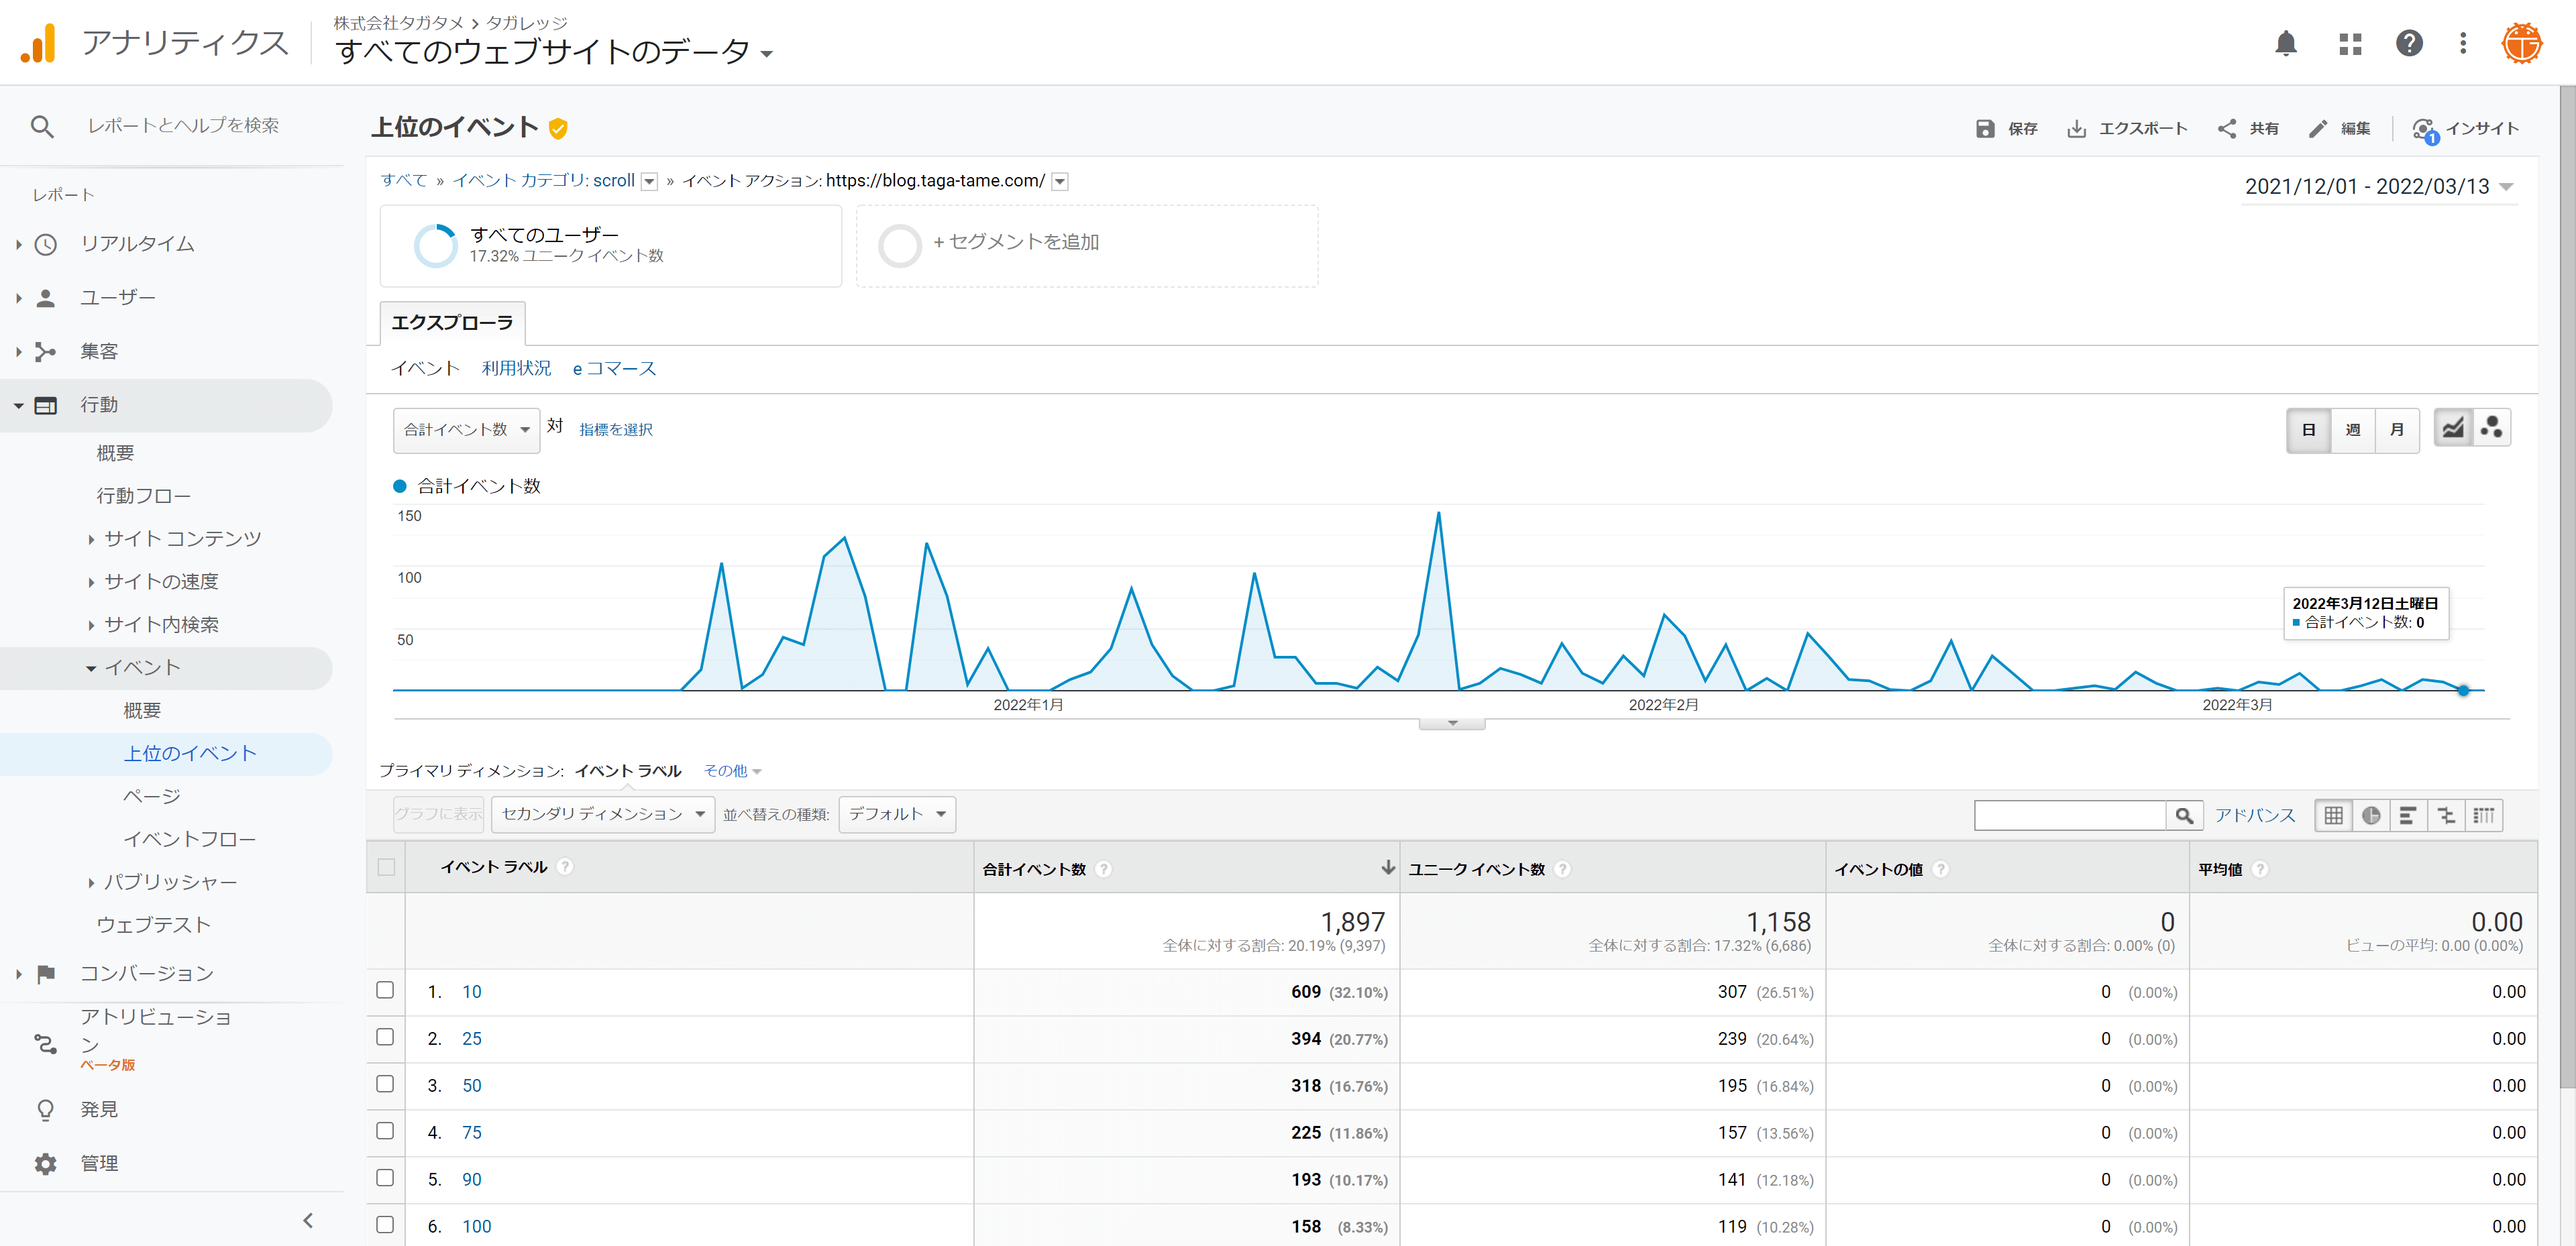Click the コンバージョン flag icon
Screen dimensions: 2576x1246
coord(46,974)
